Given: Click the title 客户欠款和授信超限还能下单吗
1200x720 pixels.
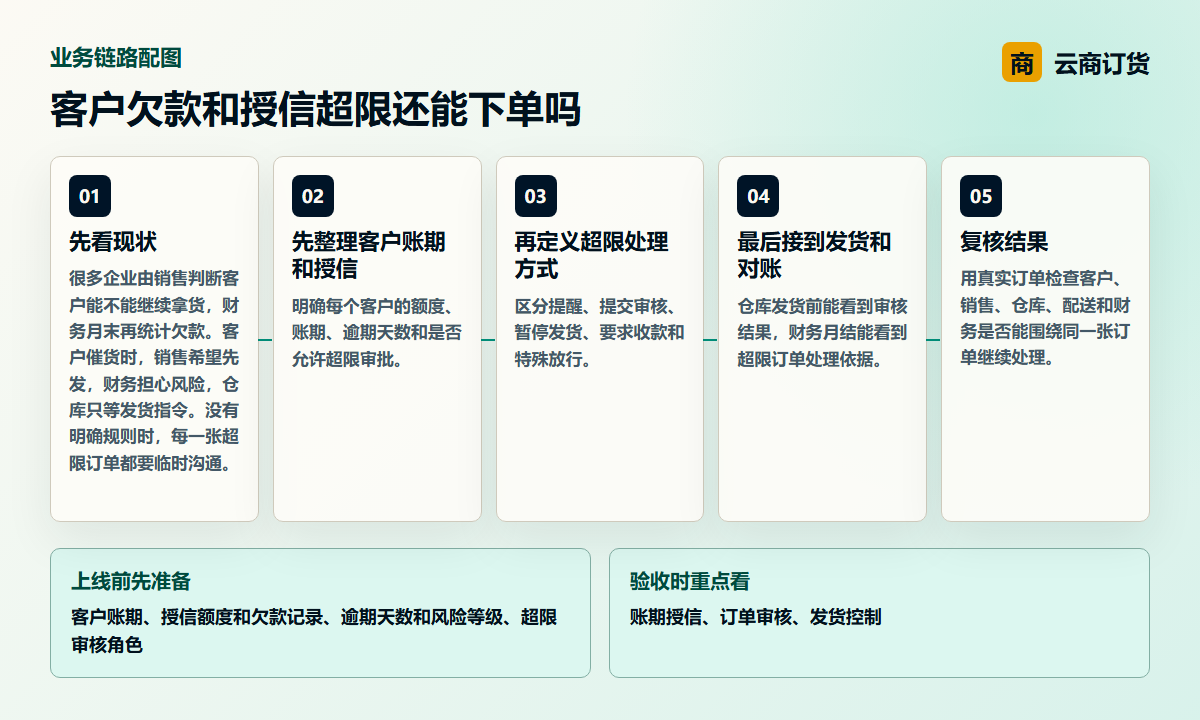Looking at the screenshot, I should tap(315, 110).
